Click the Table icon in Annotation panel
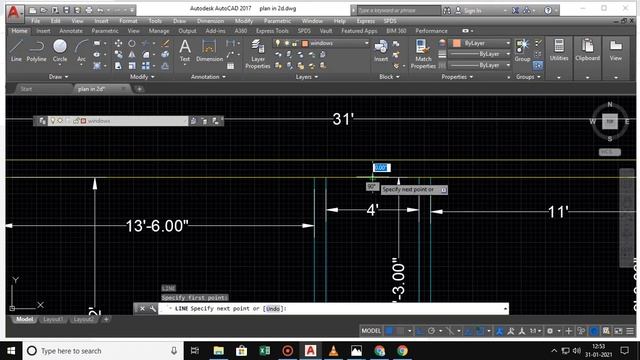Viewport: 640px width, 360px height. [x=231, y=66]
